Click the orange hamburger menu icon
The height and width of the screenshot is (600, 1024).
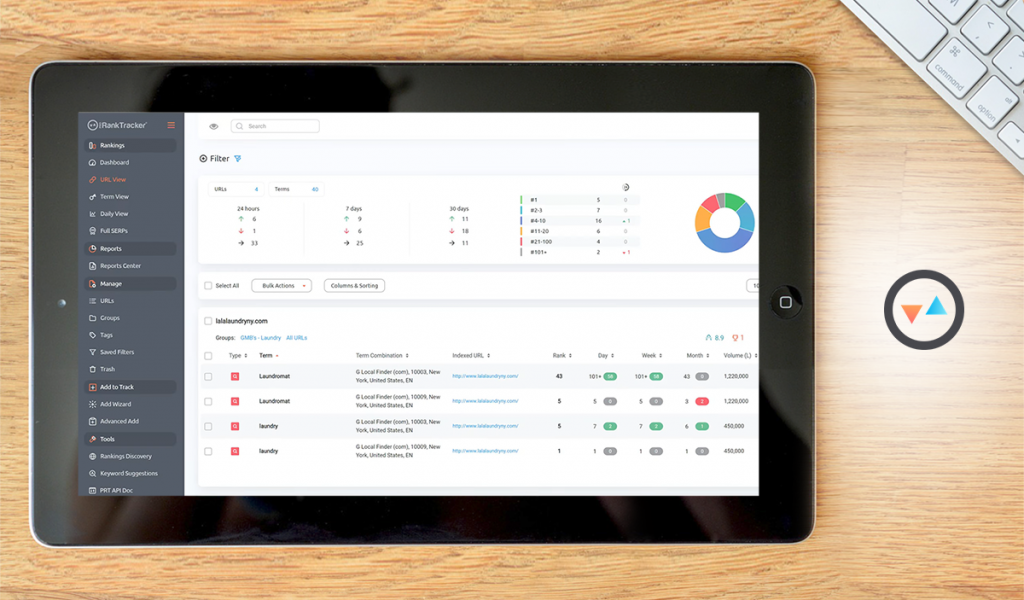click(171, 125)
